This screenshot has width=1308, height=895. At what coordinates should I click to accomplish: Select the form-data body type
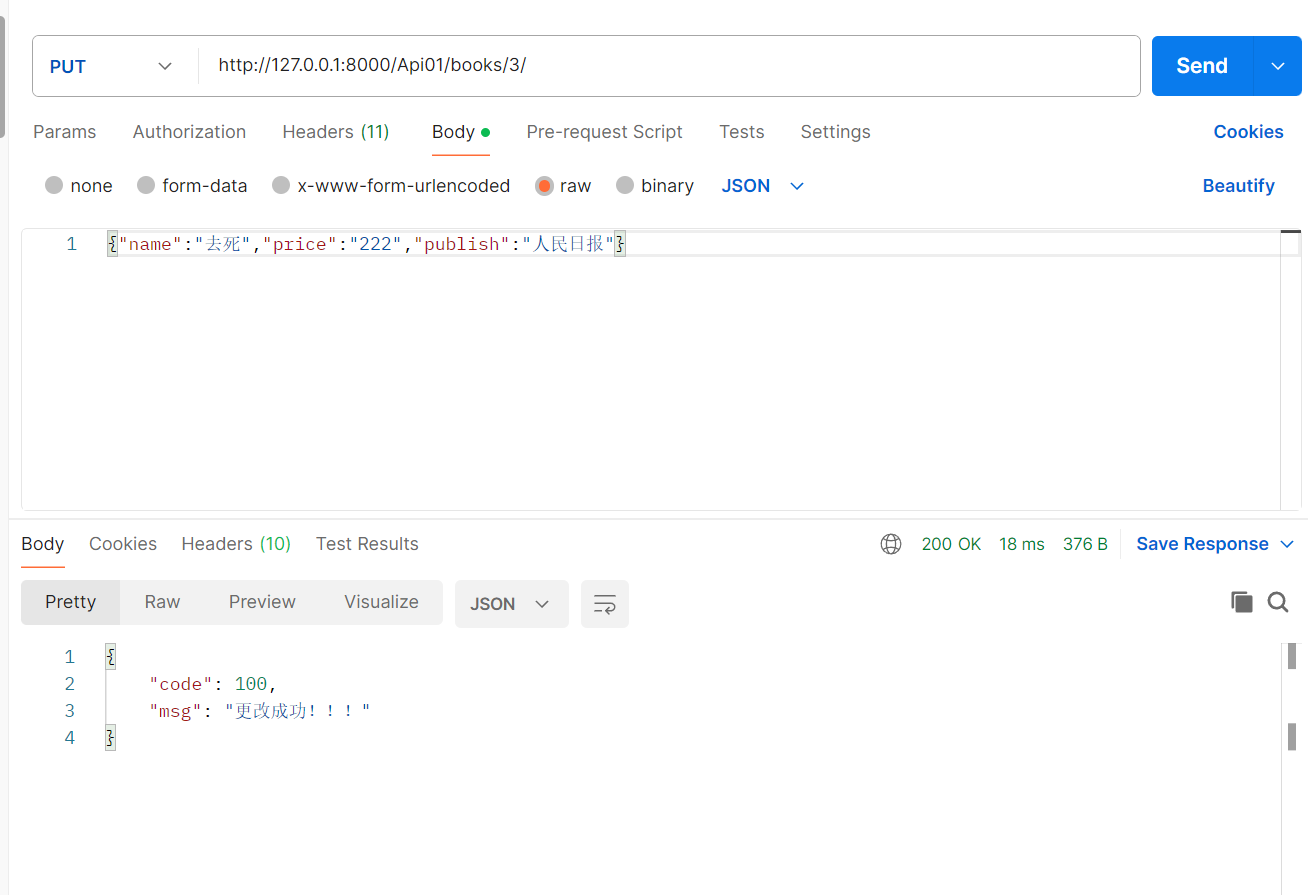(146, 186)
